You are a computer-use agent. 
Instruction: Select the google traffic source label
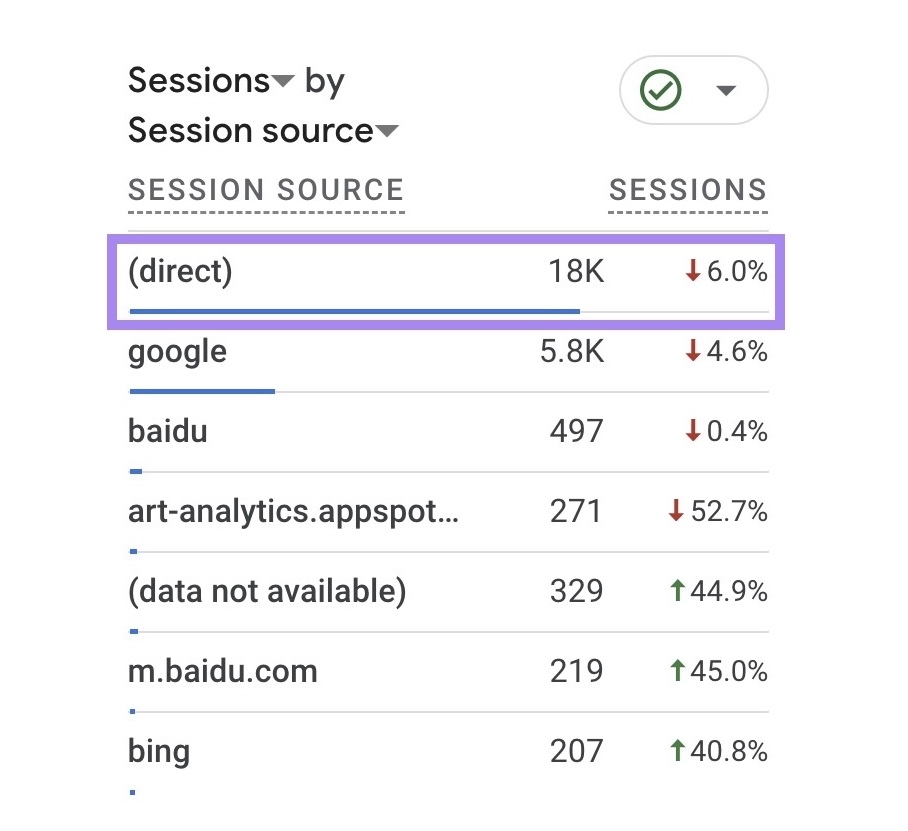point(176,351)
